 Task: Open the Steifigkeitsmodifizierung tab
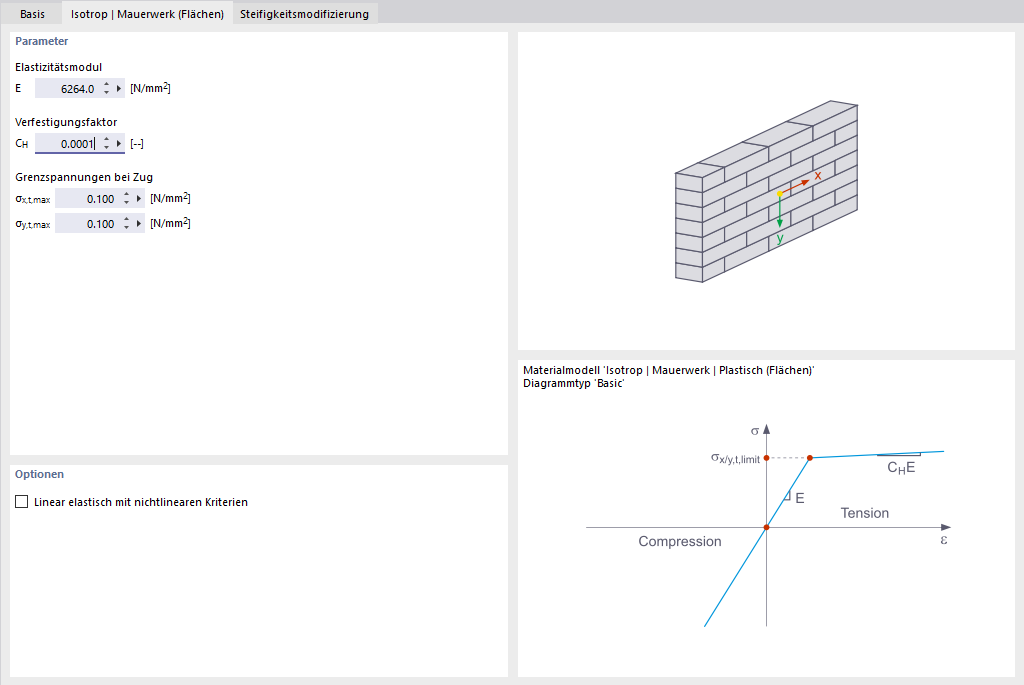point(304,14)
